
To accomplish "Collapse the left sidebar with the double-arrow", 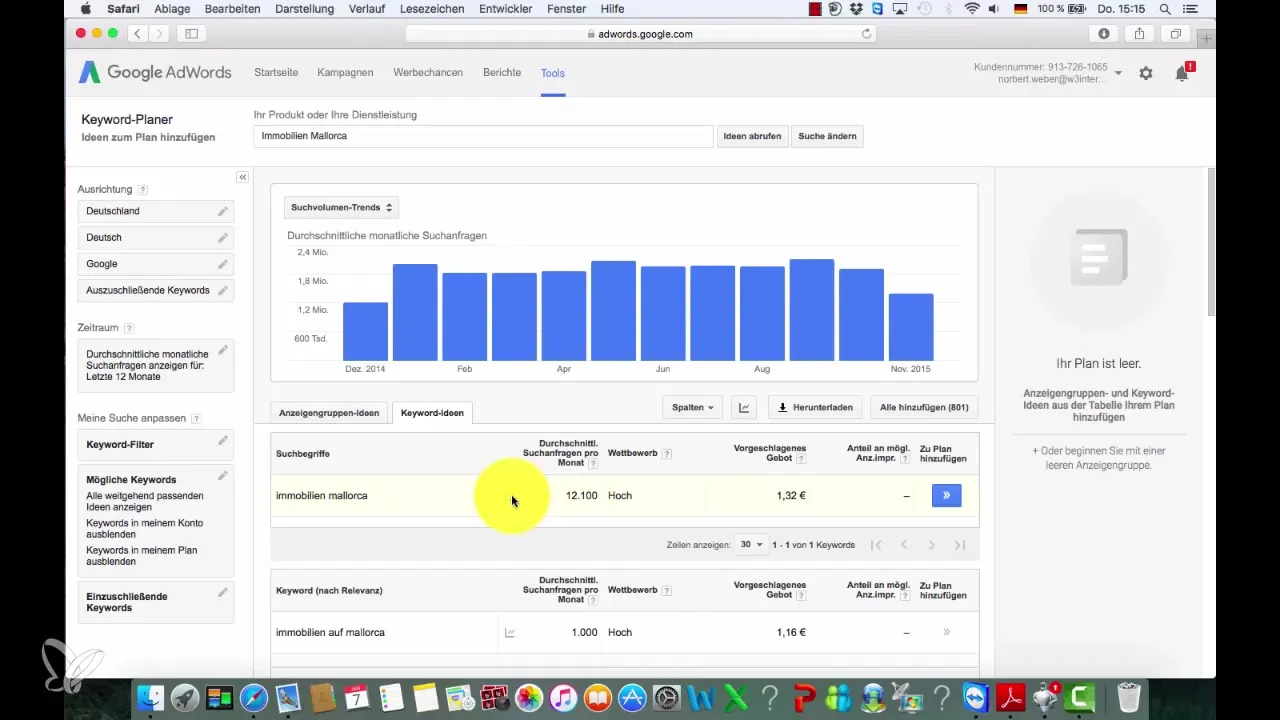I will click(242, 177).
